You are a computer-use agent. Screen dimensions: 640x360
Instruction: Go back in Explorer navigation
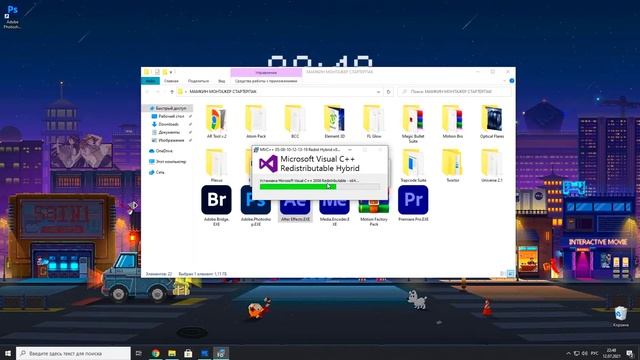tap(147, 92)
